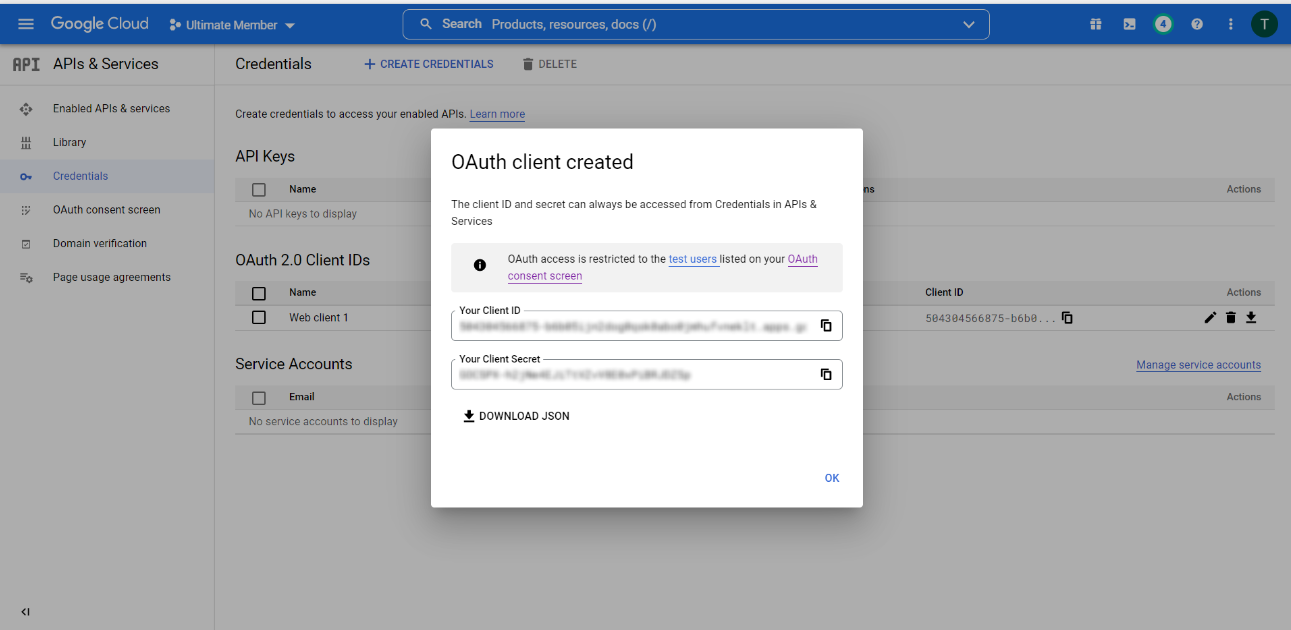Click the Credentials key icon
Screen dimensions: 1291x630
point(26,177)
